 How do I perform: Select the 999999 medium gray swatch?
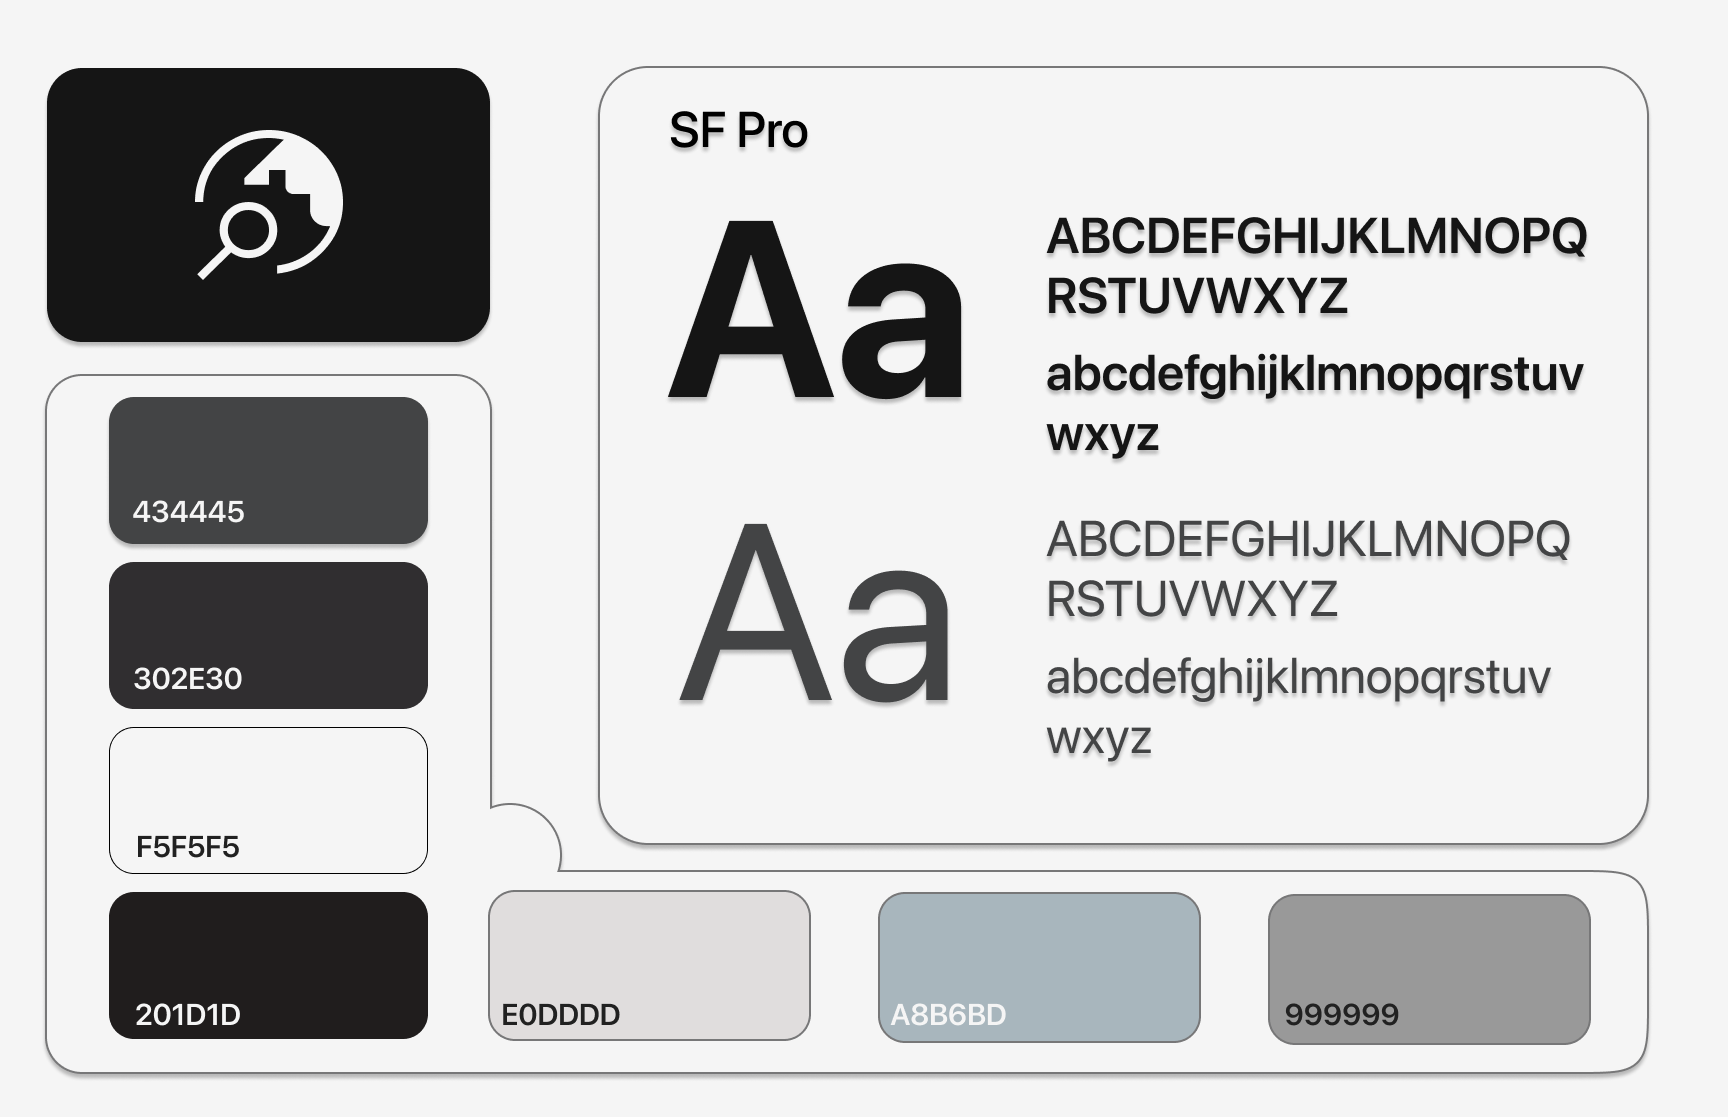pyautogui.click(x=1429, y=969)
